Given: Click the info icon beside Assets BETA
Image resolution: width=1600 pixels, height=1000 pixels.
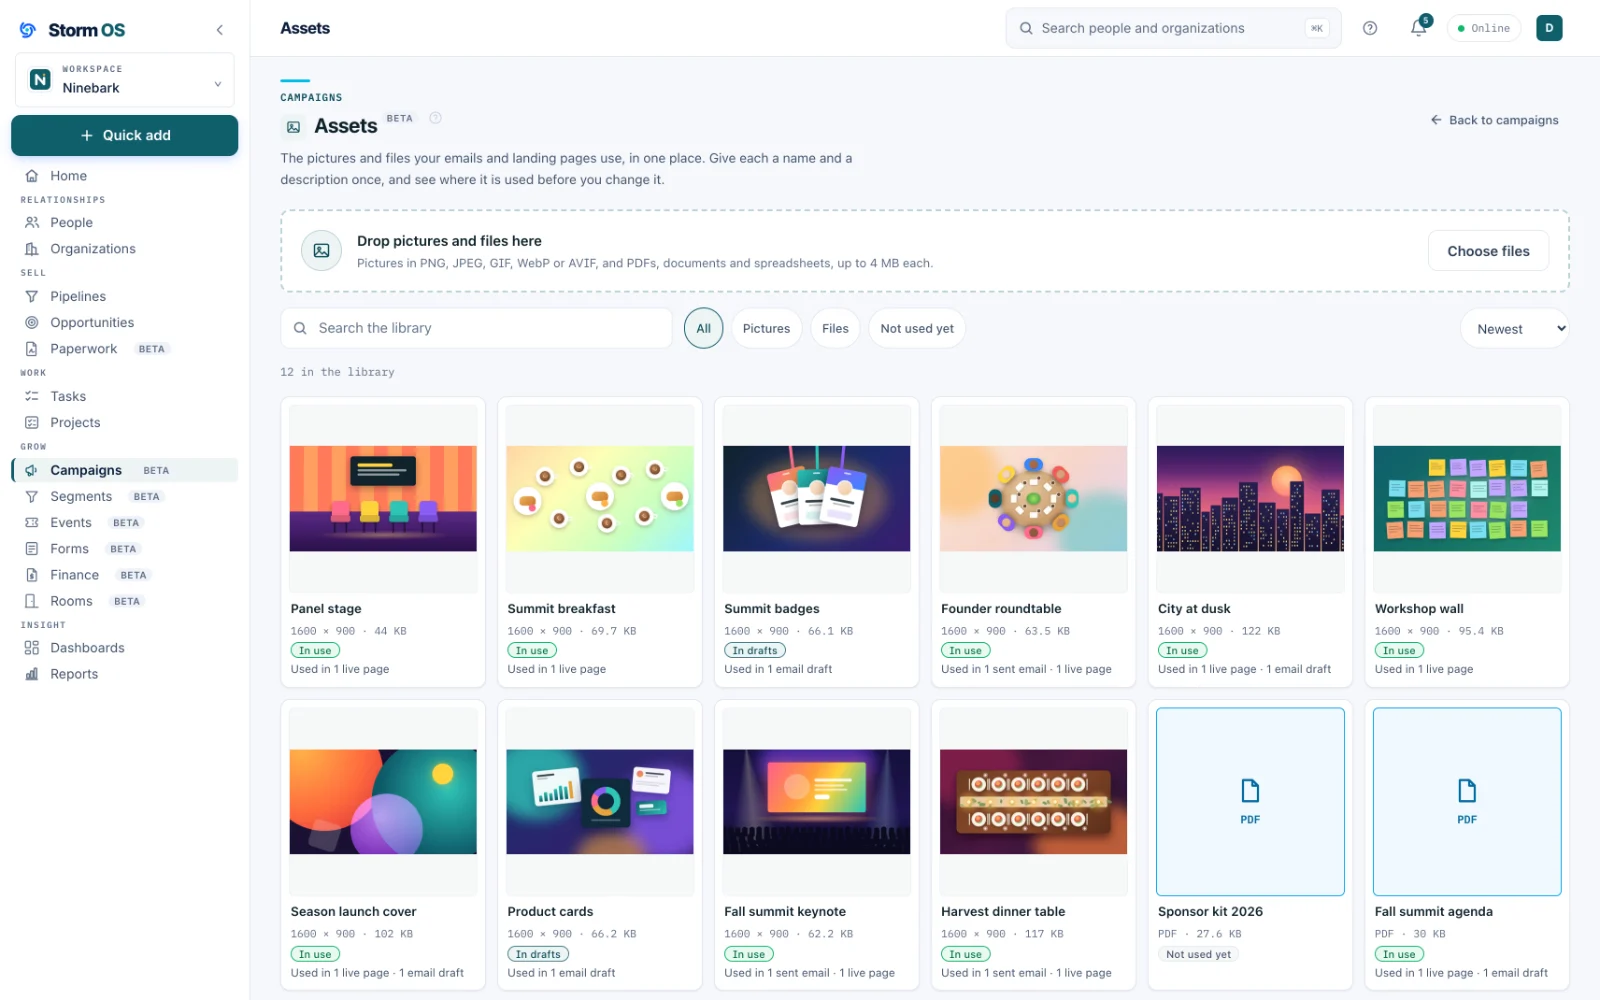Looking at the screenshot, I should tap(435, 118).
